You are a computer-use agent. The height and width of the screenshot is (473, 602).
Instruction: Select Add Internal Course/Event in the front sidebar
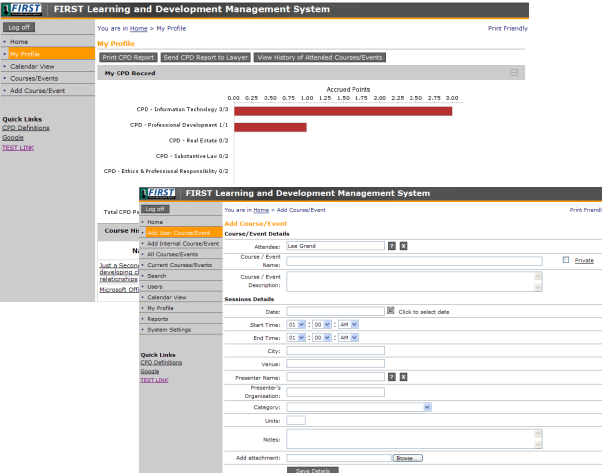pyautogui.click(x=183, y=243)
